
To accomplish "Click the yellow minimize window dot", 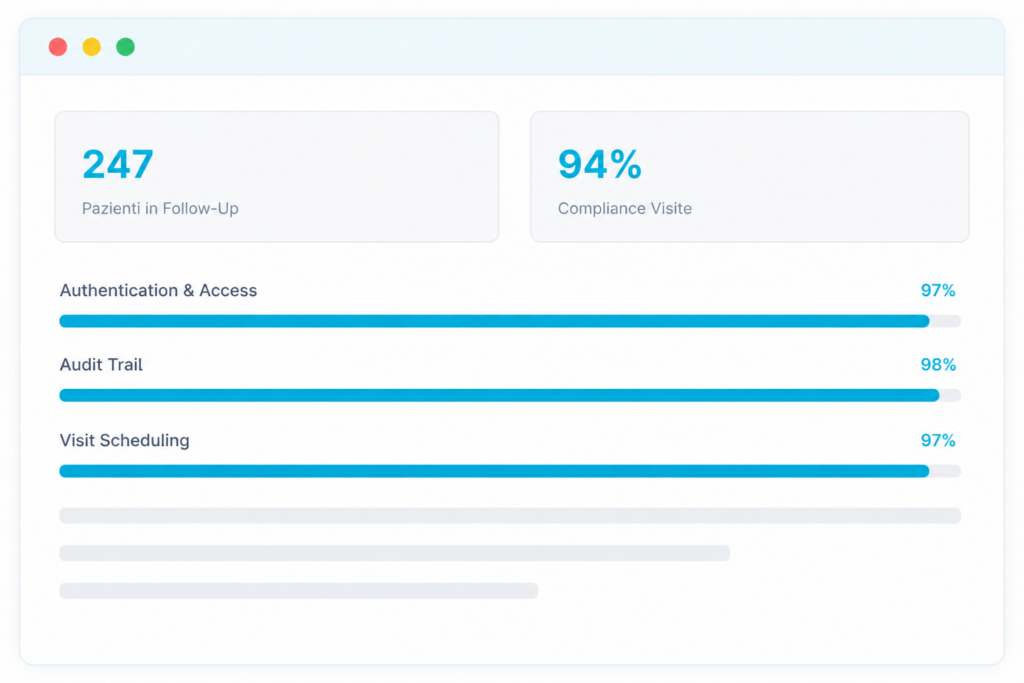I will click(91, 47).
